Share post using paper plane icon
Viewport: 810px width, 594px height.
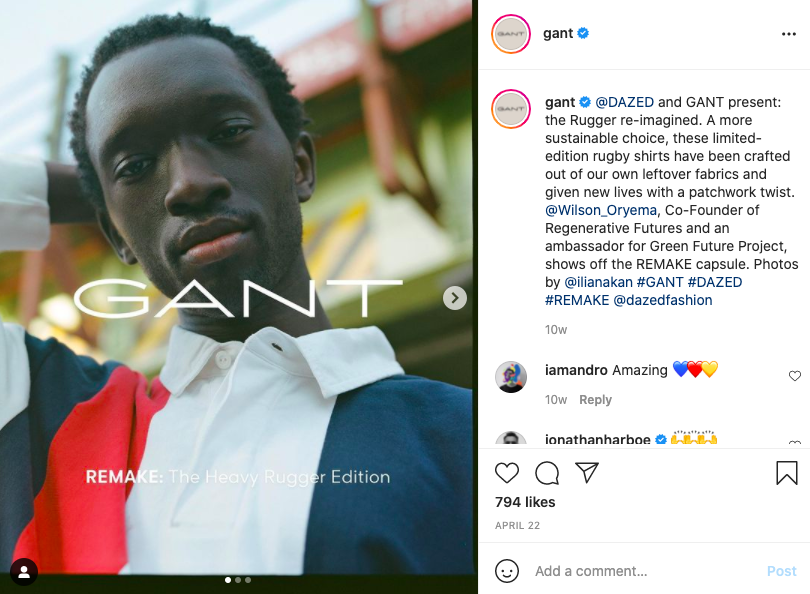point(586,473)
